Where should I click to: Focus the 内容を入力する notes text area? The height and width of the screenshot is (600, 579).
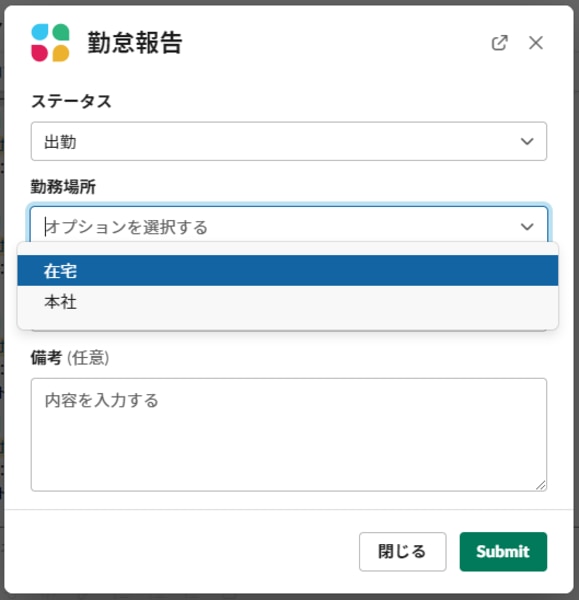pyautogui.click(x=289, y=435)
